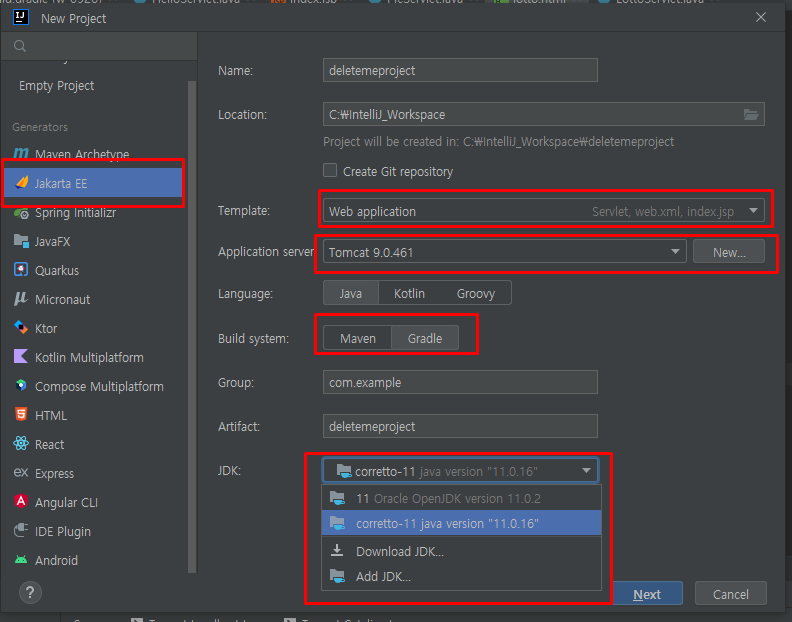The image size is (792, 622).
Task: Click the sidebar search field
Action: 99,46
